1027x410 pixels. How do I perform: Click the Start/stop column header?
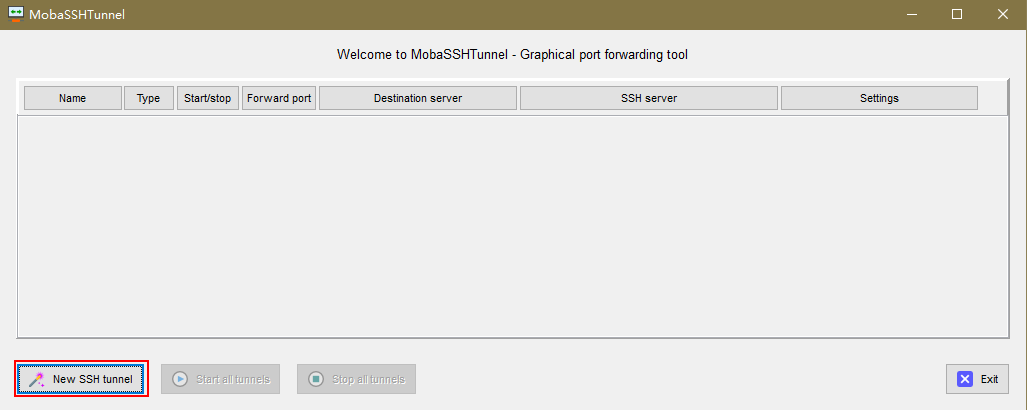coord(208,98)
